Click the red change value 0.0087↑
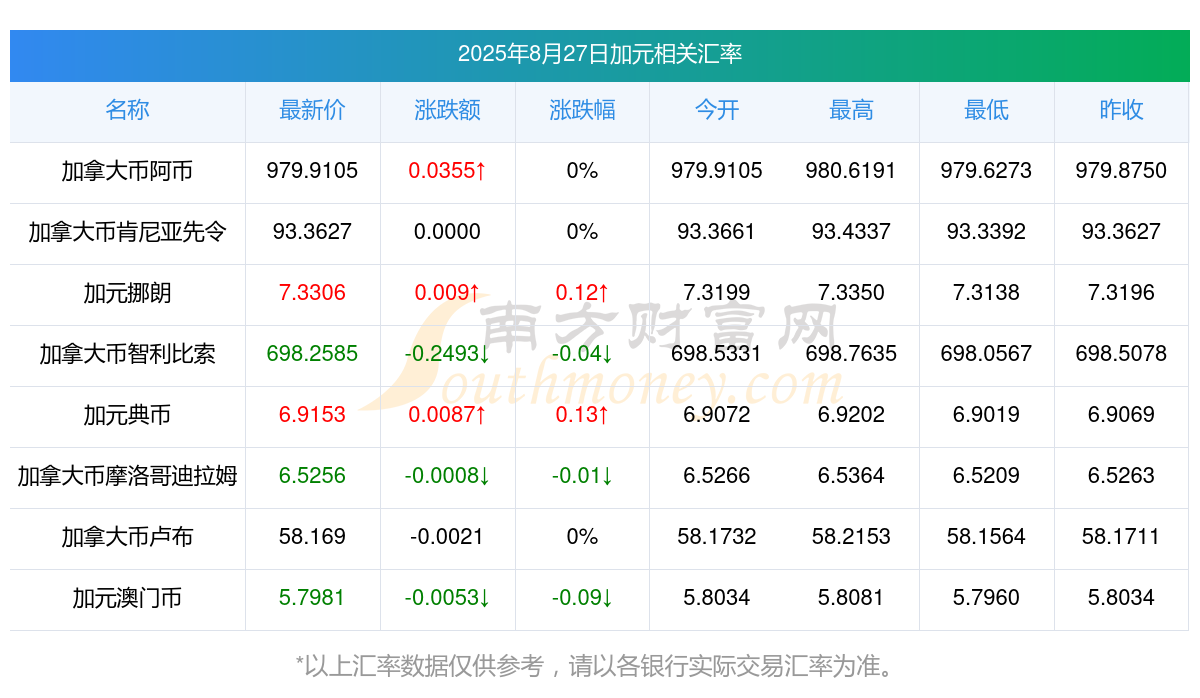The image size is (1200, 698). coord(447,415)
